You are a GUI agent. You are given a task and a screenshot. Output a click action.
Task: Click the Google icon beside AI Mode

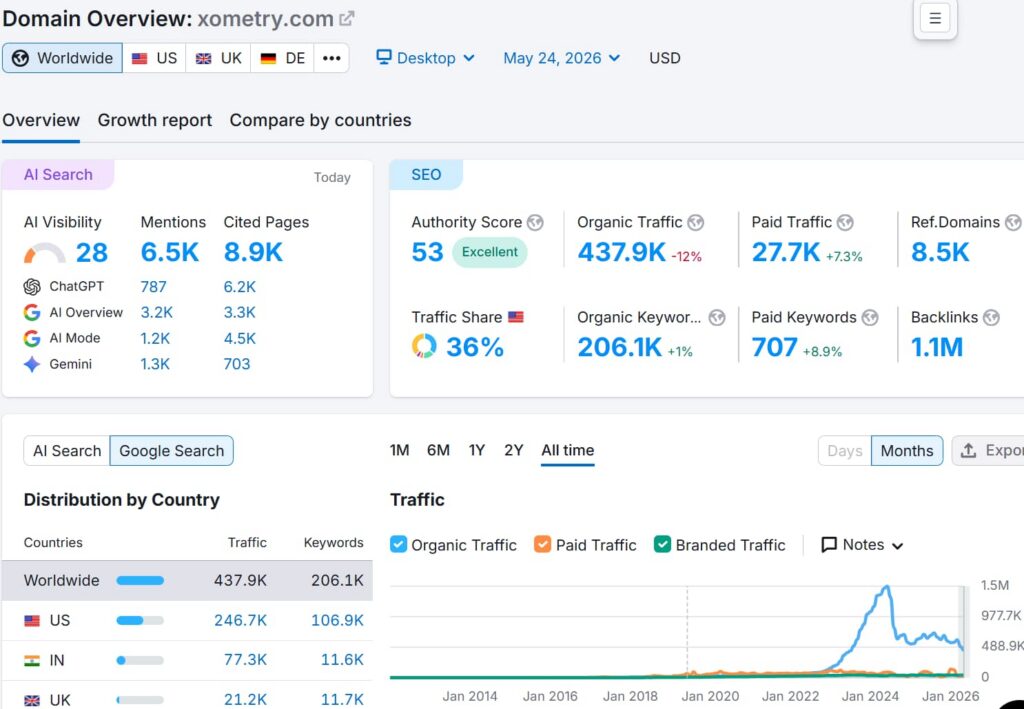point(31,338)
